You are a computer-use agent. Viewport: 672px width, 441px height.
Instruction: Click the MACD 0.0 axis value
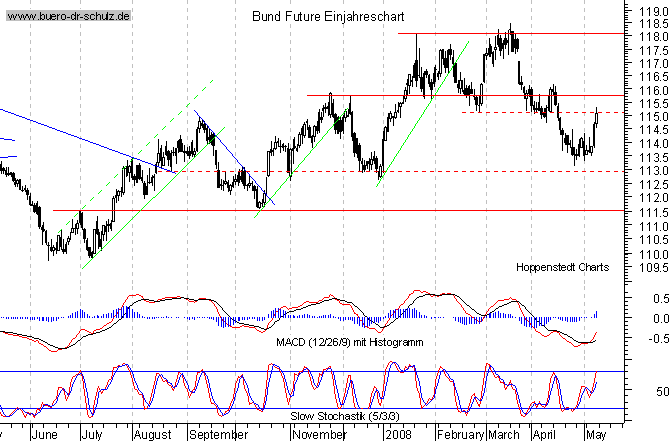click(x=661, y=319)
